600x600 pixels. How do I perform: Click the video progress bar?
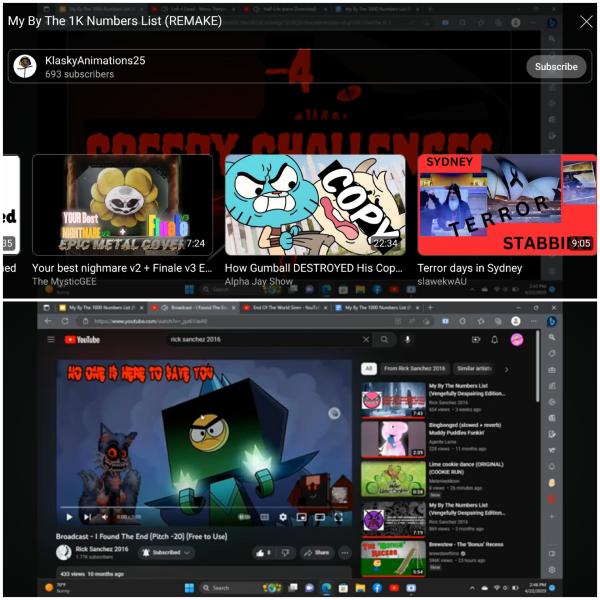click(205, 507)
